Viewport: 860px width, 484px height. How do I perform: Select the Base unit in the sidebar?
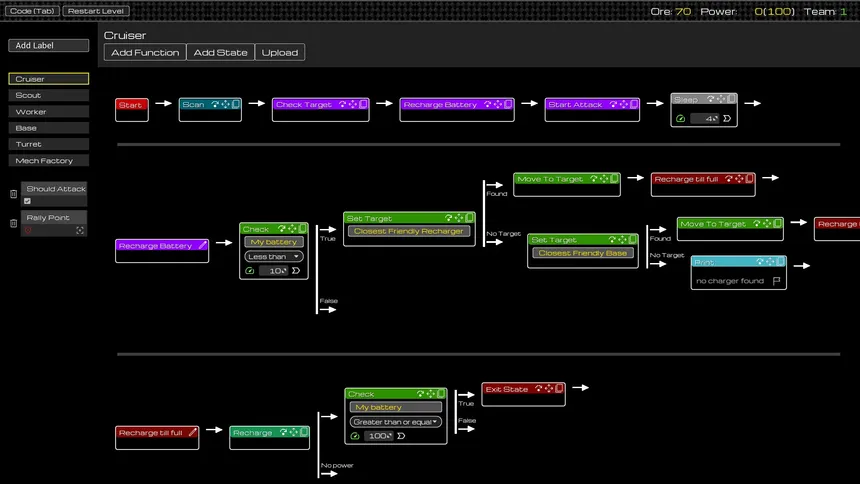(x=49, y=128)
